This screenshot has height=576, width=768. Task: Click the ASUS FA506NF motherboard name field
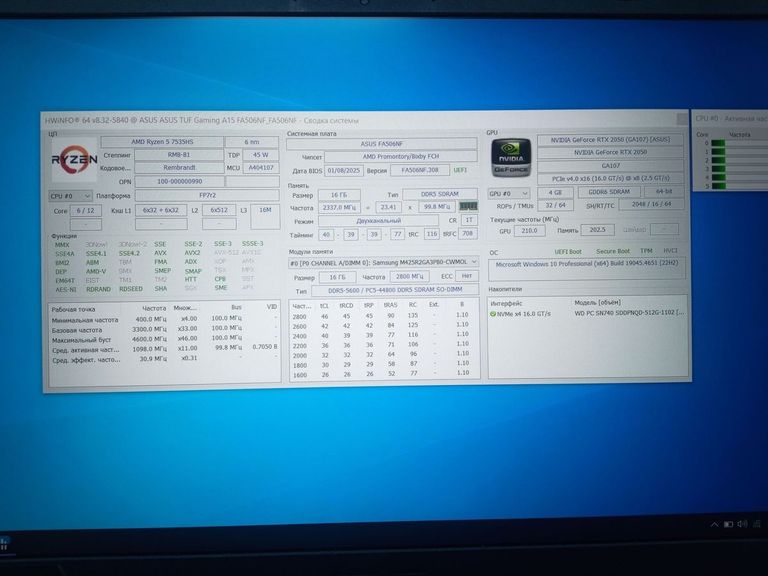click(x=382, y=143)
